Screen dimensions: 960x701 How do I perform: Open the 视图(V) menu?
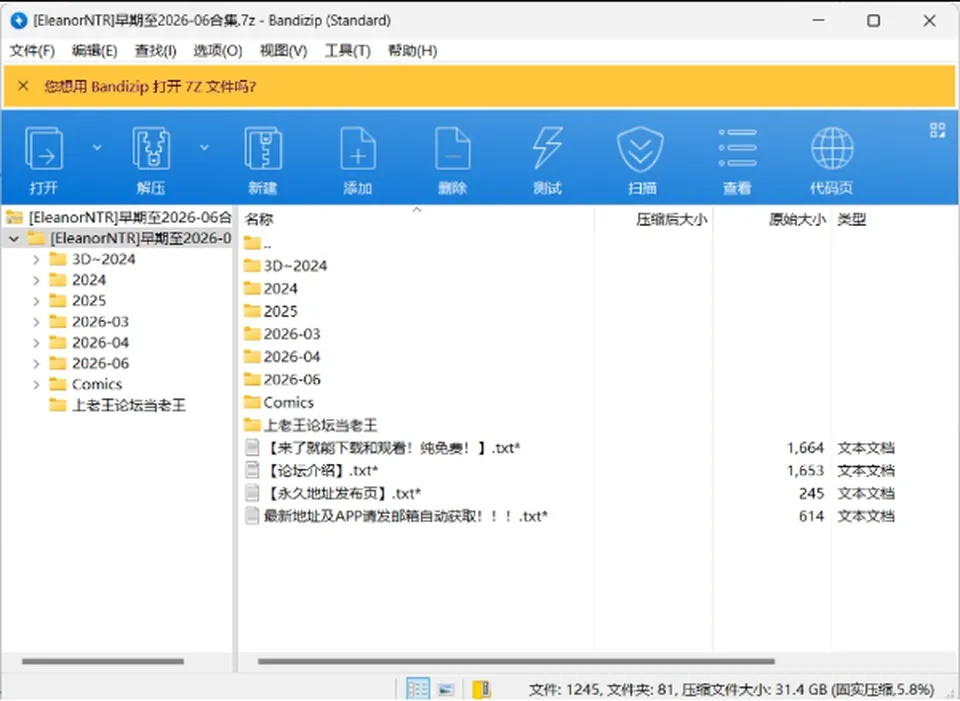[283, 51]
